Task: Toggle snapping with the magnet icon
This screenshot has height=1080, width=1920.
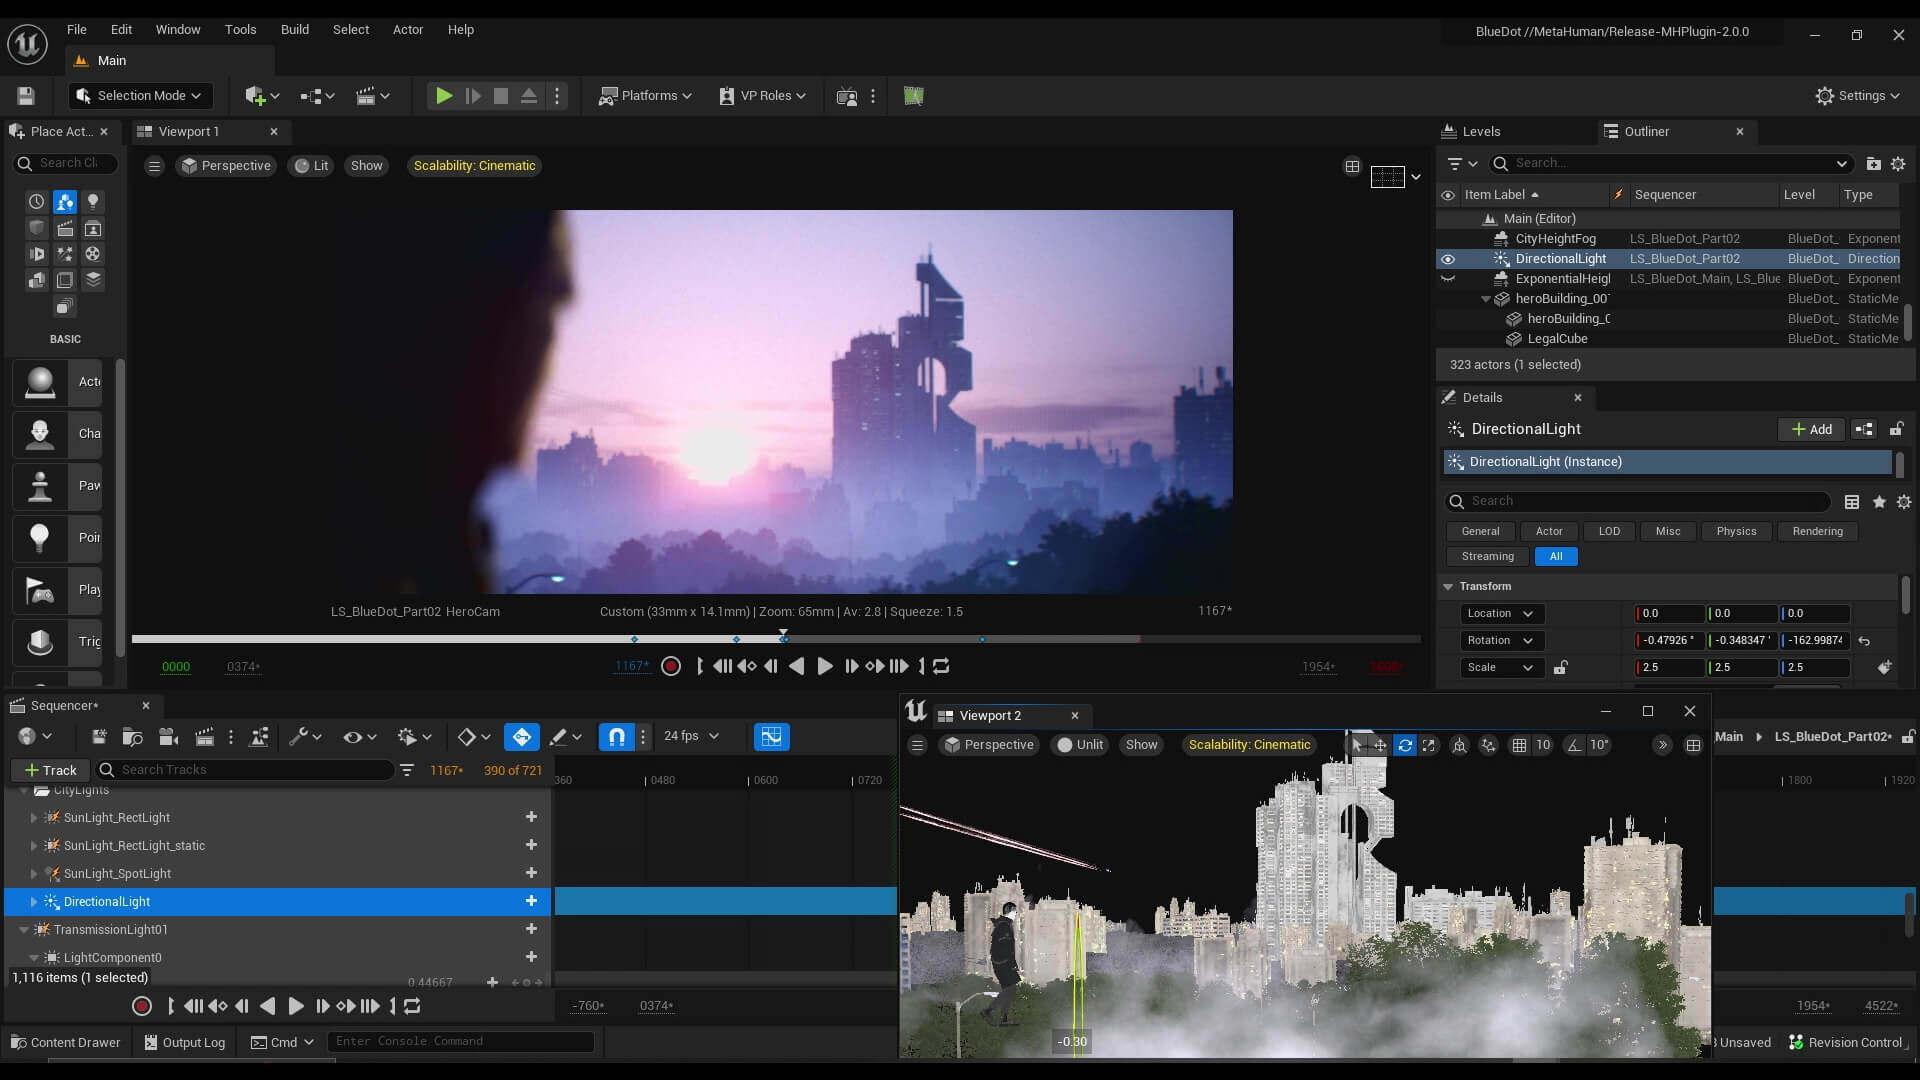Action: tap(616, 737)
